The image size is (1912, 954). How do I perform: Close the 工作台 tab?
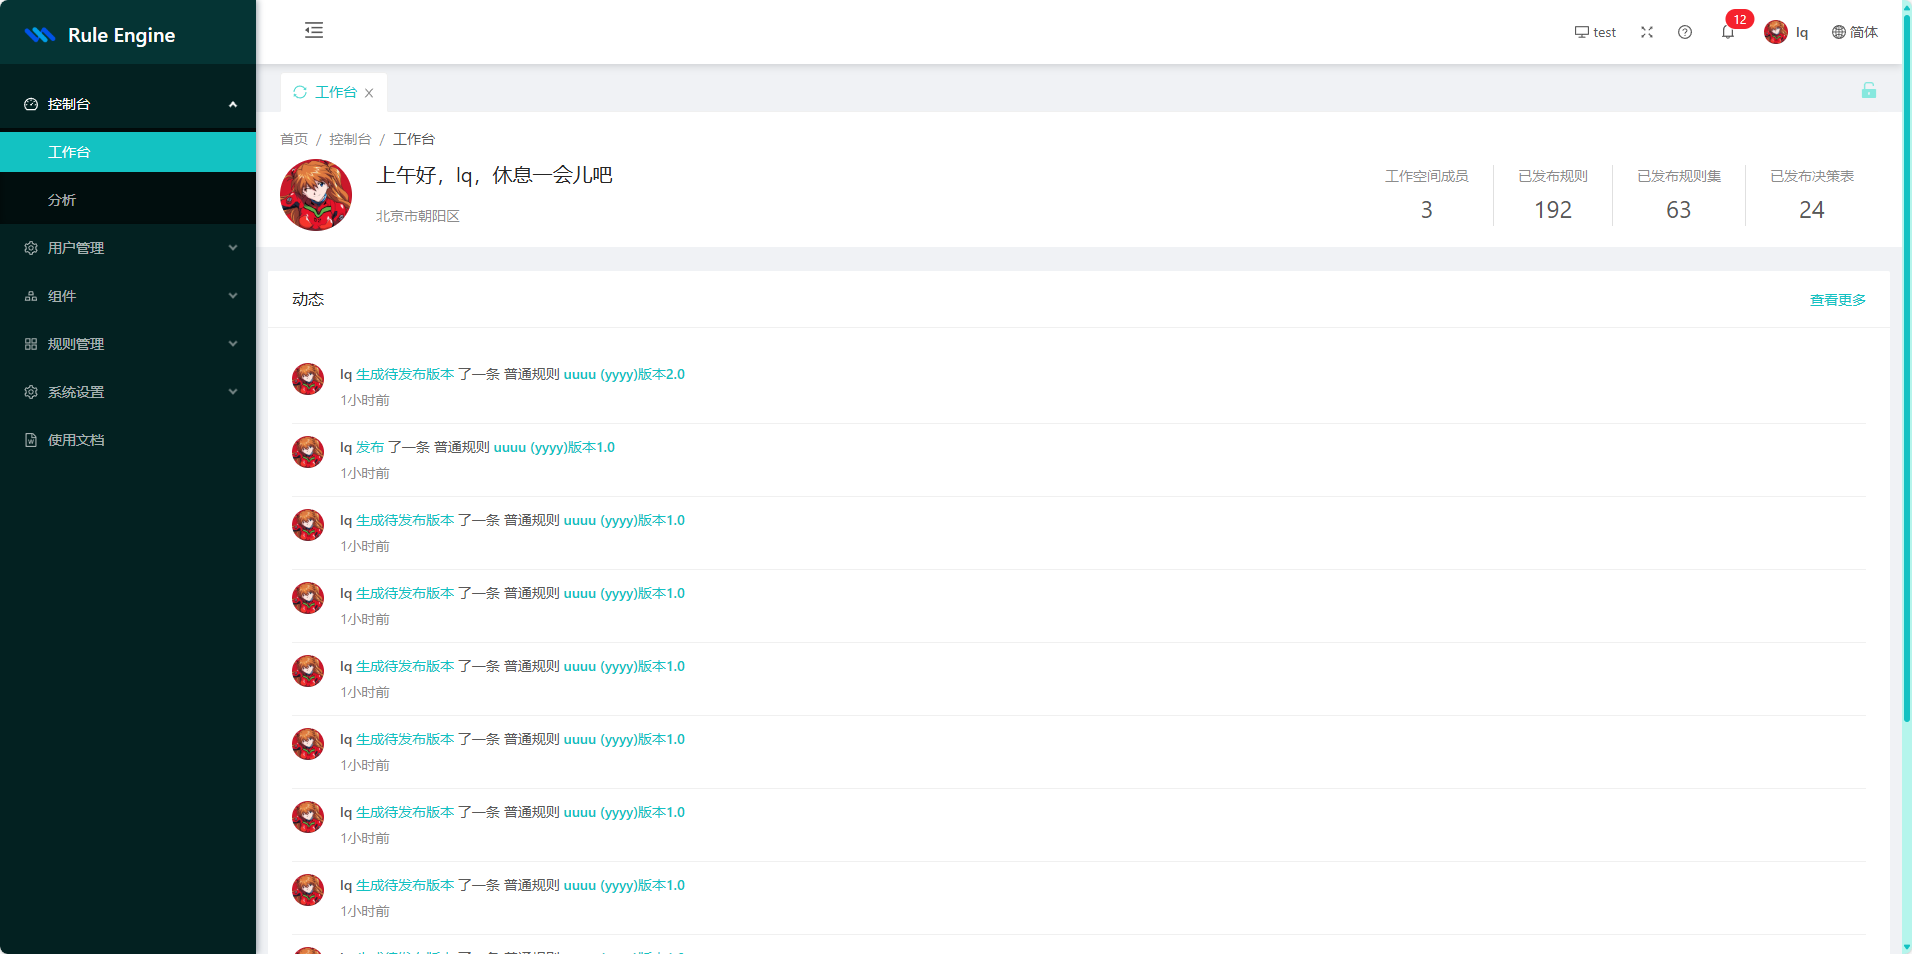click(x=369, y=93)
